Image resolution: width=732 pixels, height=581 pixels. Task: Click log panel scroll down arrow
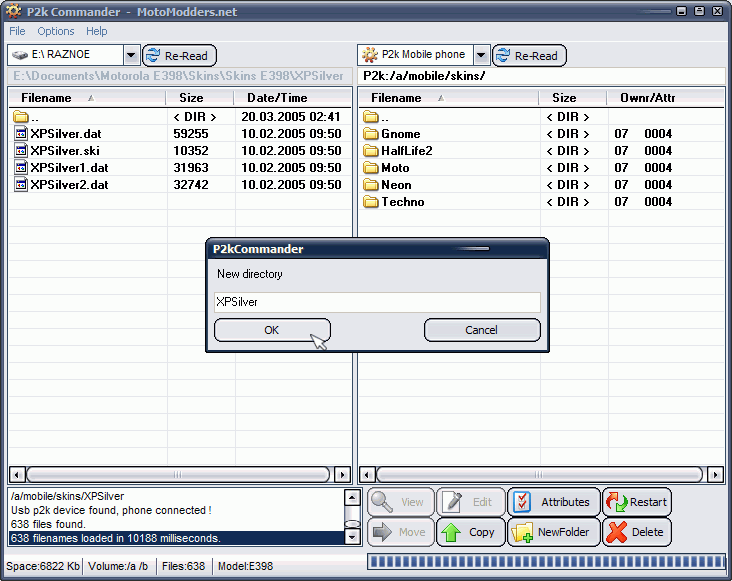[x=352, y=537]
